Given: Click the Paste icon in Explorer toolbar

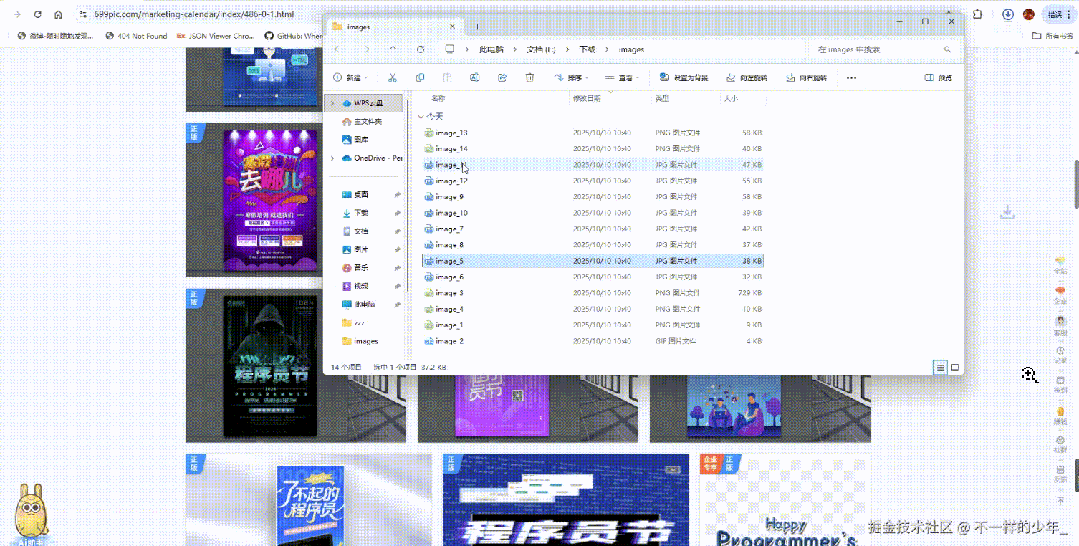Looking at the screenshot, I should [447, 78].
